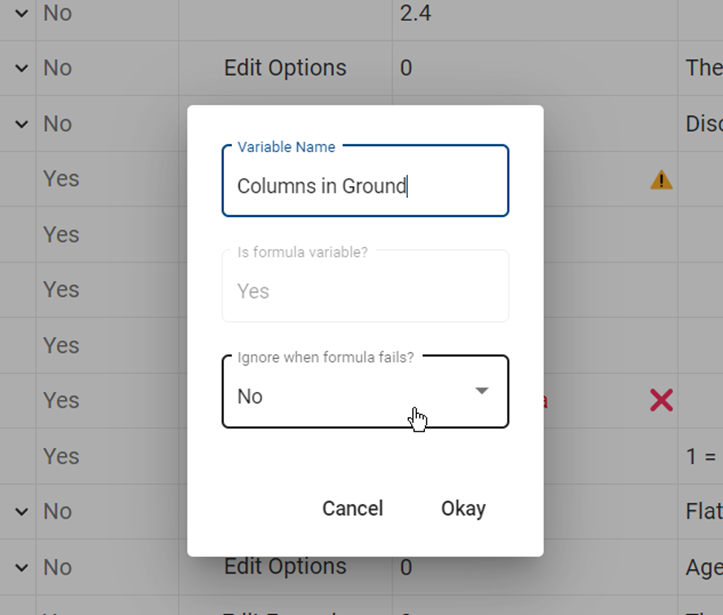
Task: Select the Yes cell beside the warning icon row
Action: tap(61, 179)
